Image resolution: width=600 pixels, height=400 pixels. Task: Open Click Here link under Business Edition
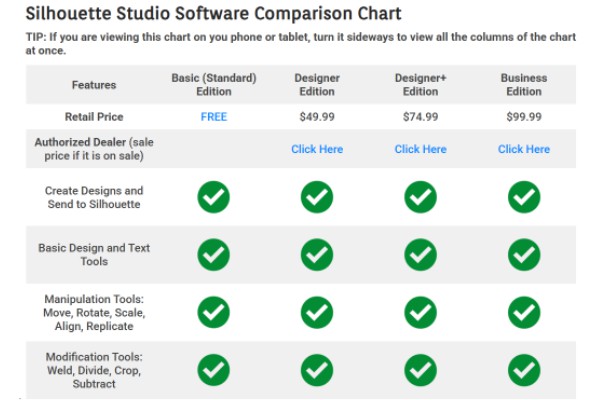(524, 149)
